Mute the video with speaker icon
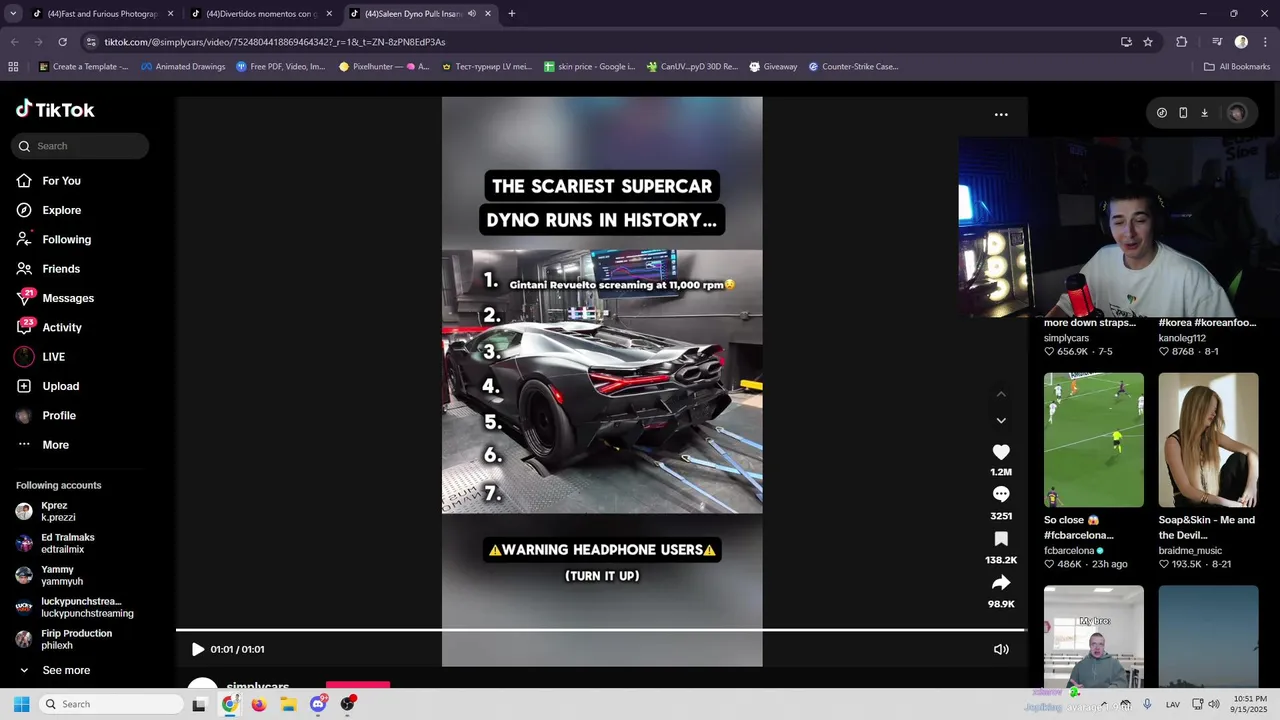 [x=1000, y=649]
